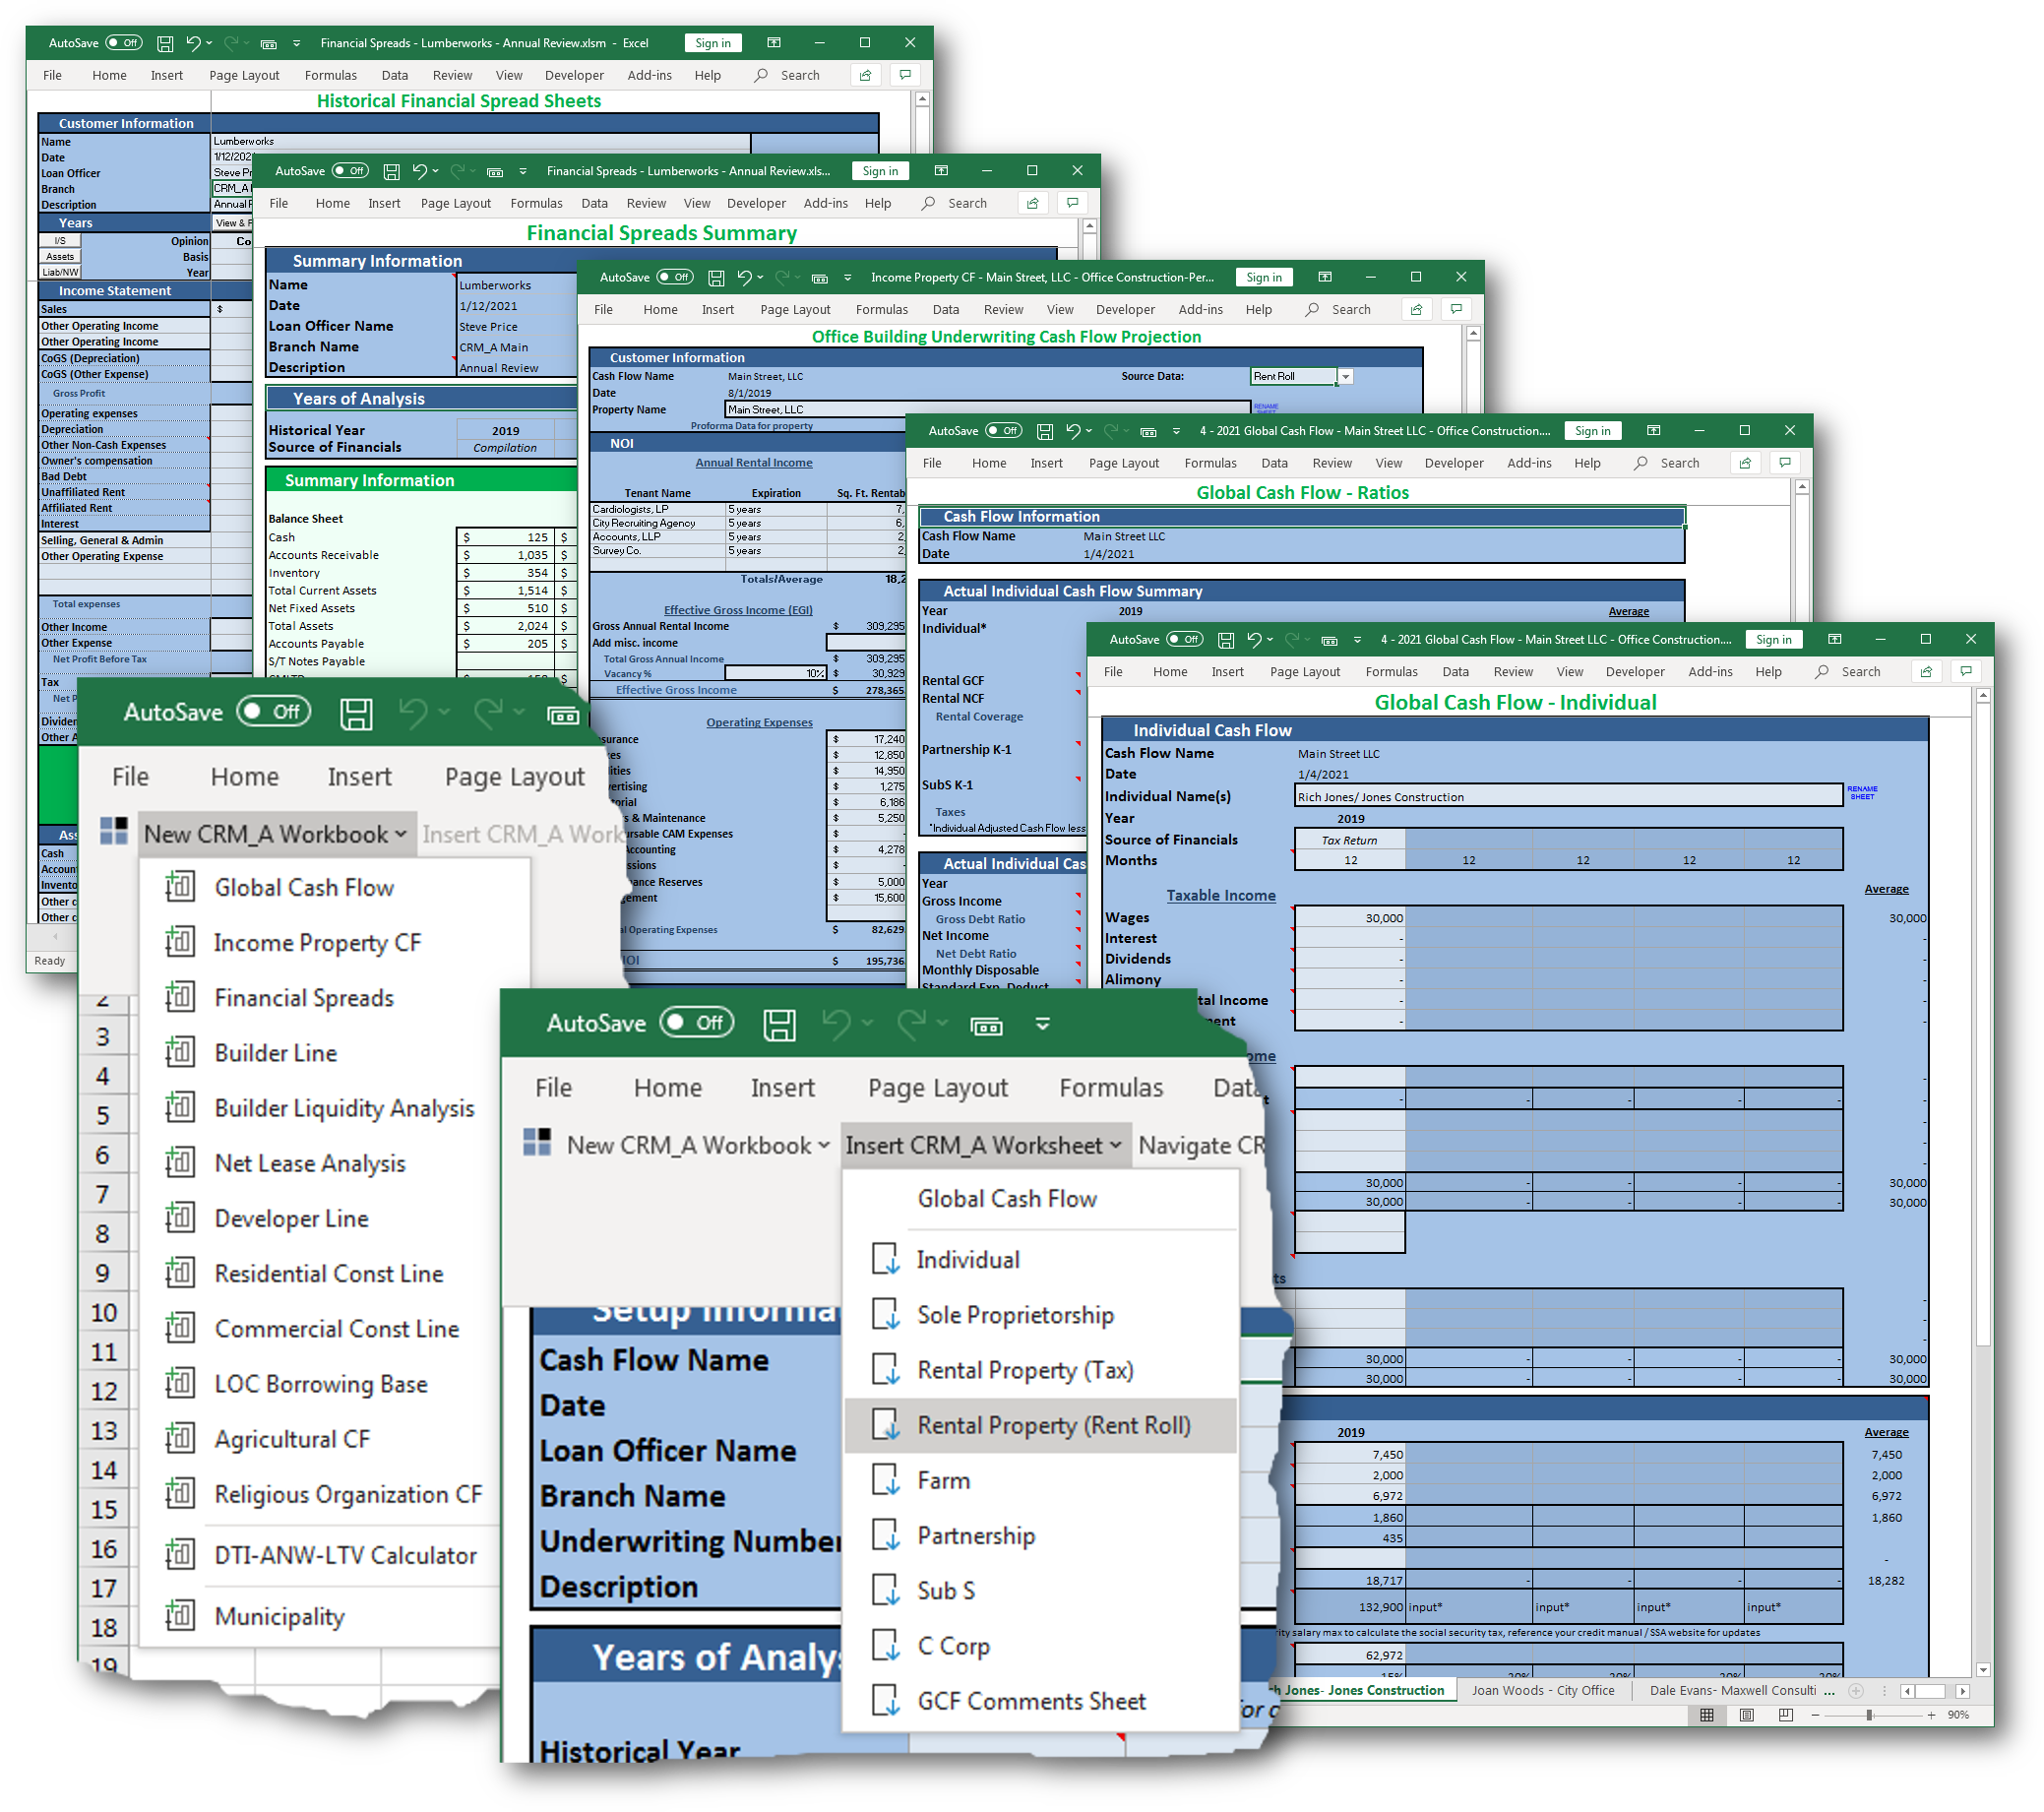Click the Agricultural CF icon
The image size is (2044, 1812).
(176, 1436)
